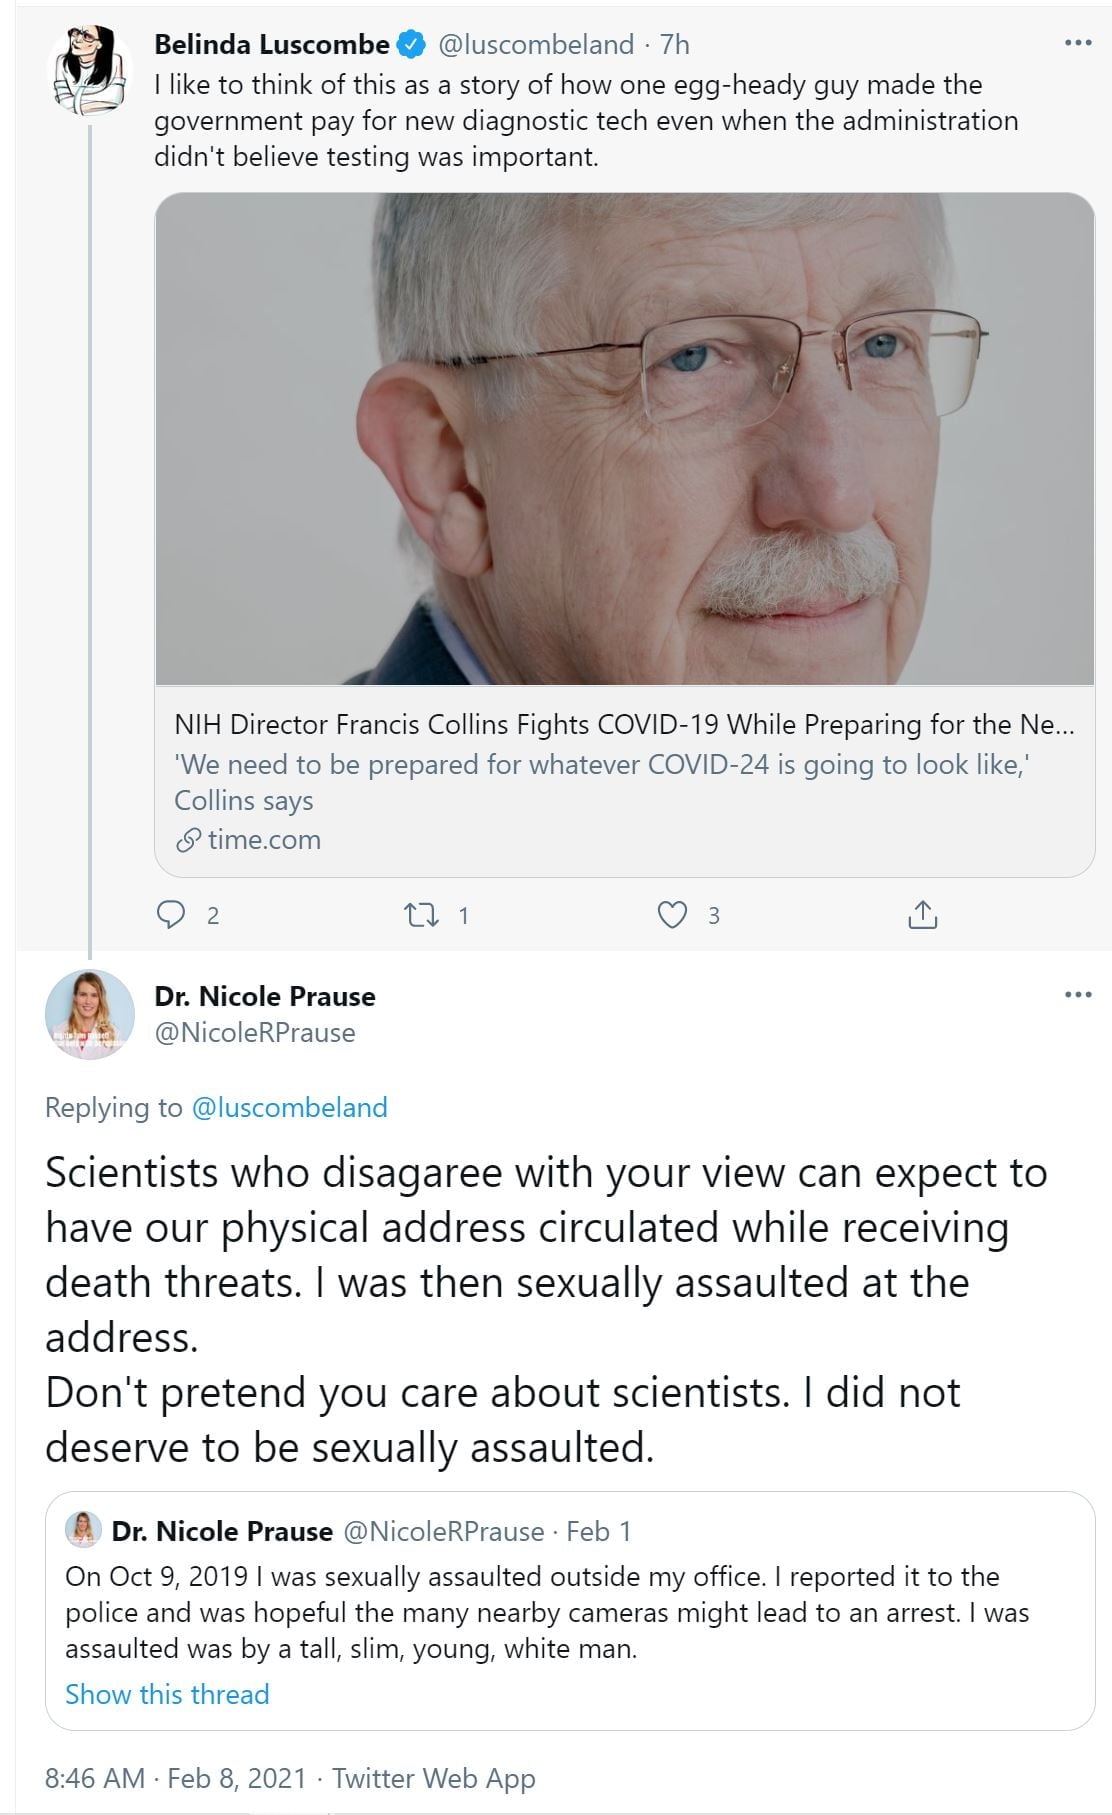Image resolution: width=1112 pixels, height=1815 pixels.
Task: Click Belinda's blue verified badge
Action: [x=410, y=45]
